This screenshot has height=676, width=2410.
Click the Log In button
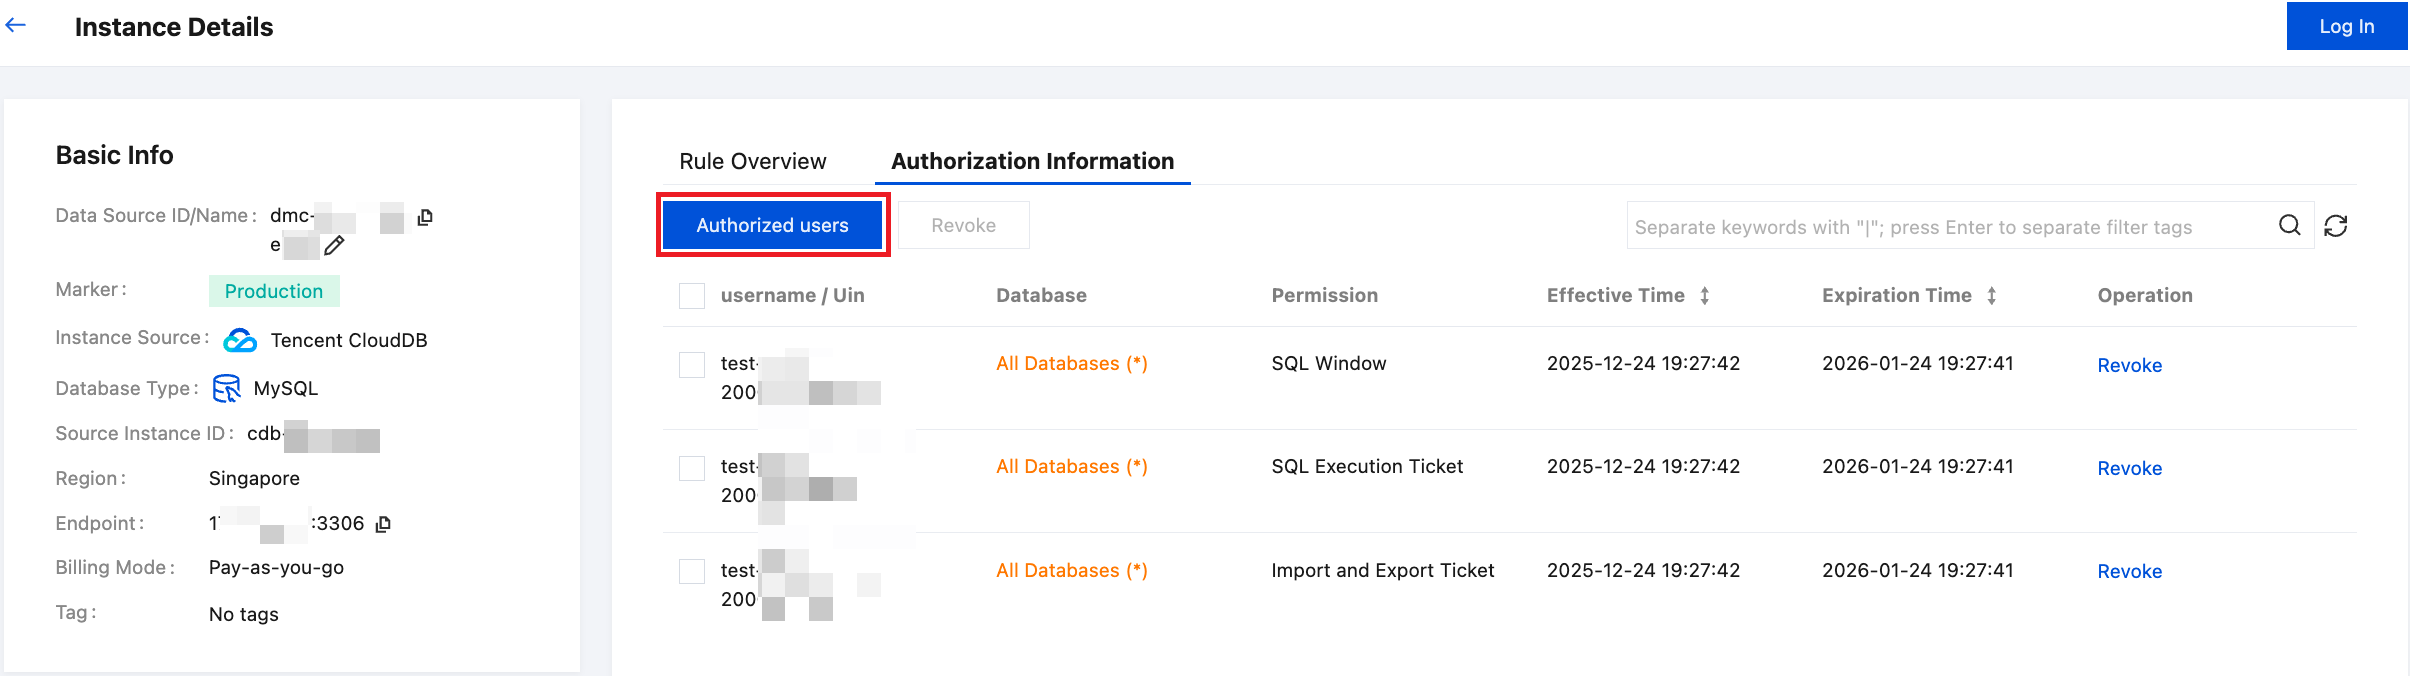(x=2346, y=26)
